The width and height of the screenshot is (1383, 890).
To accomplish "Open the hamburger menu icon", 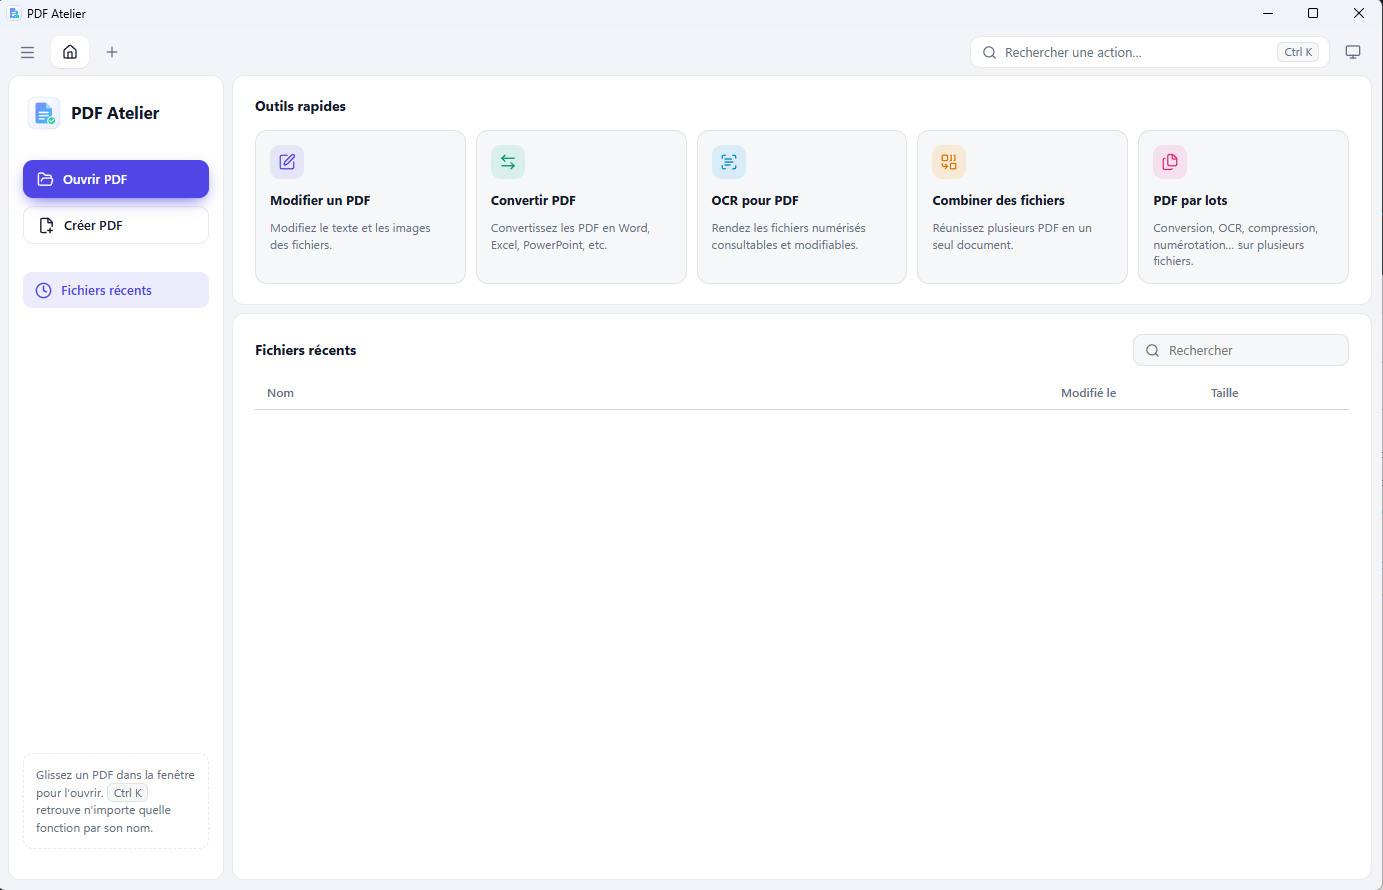I will (x=28, y=52).
